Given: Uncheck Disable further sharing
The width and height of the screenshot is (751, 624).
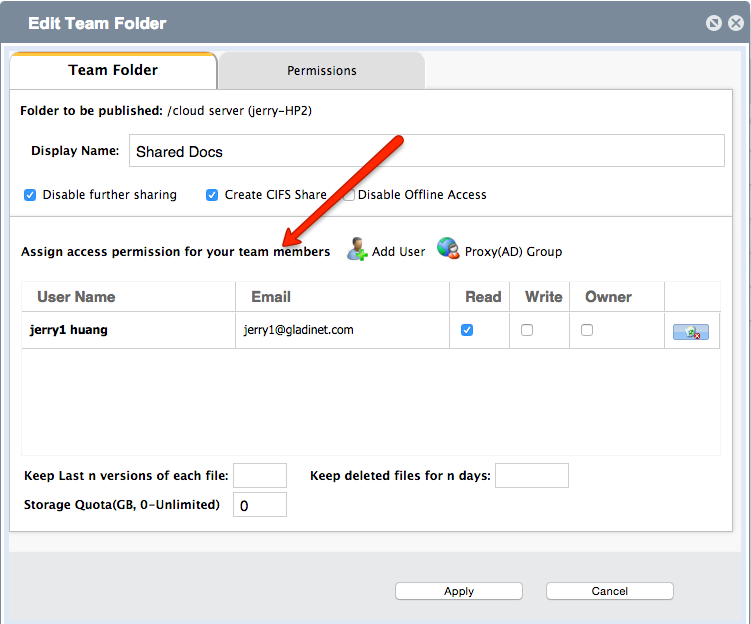Looking at the screenshot, I should pos(30,195).
